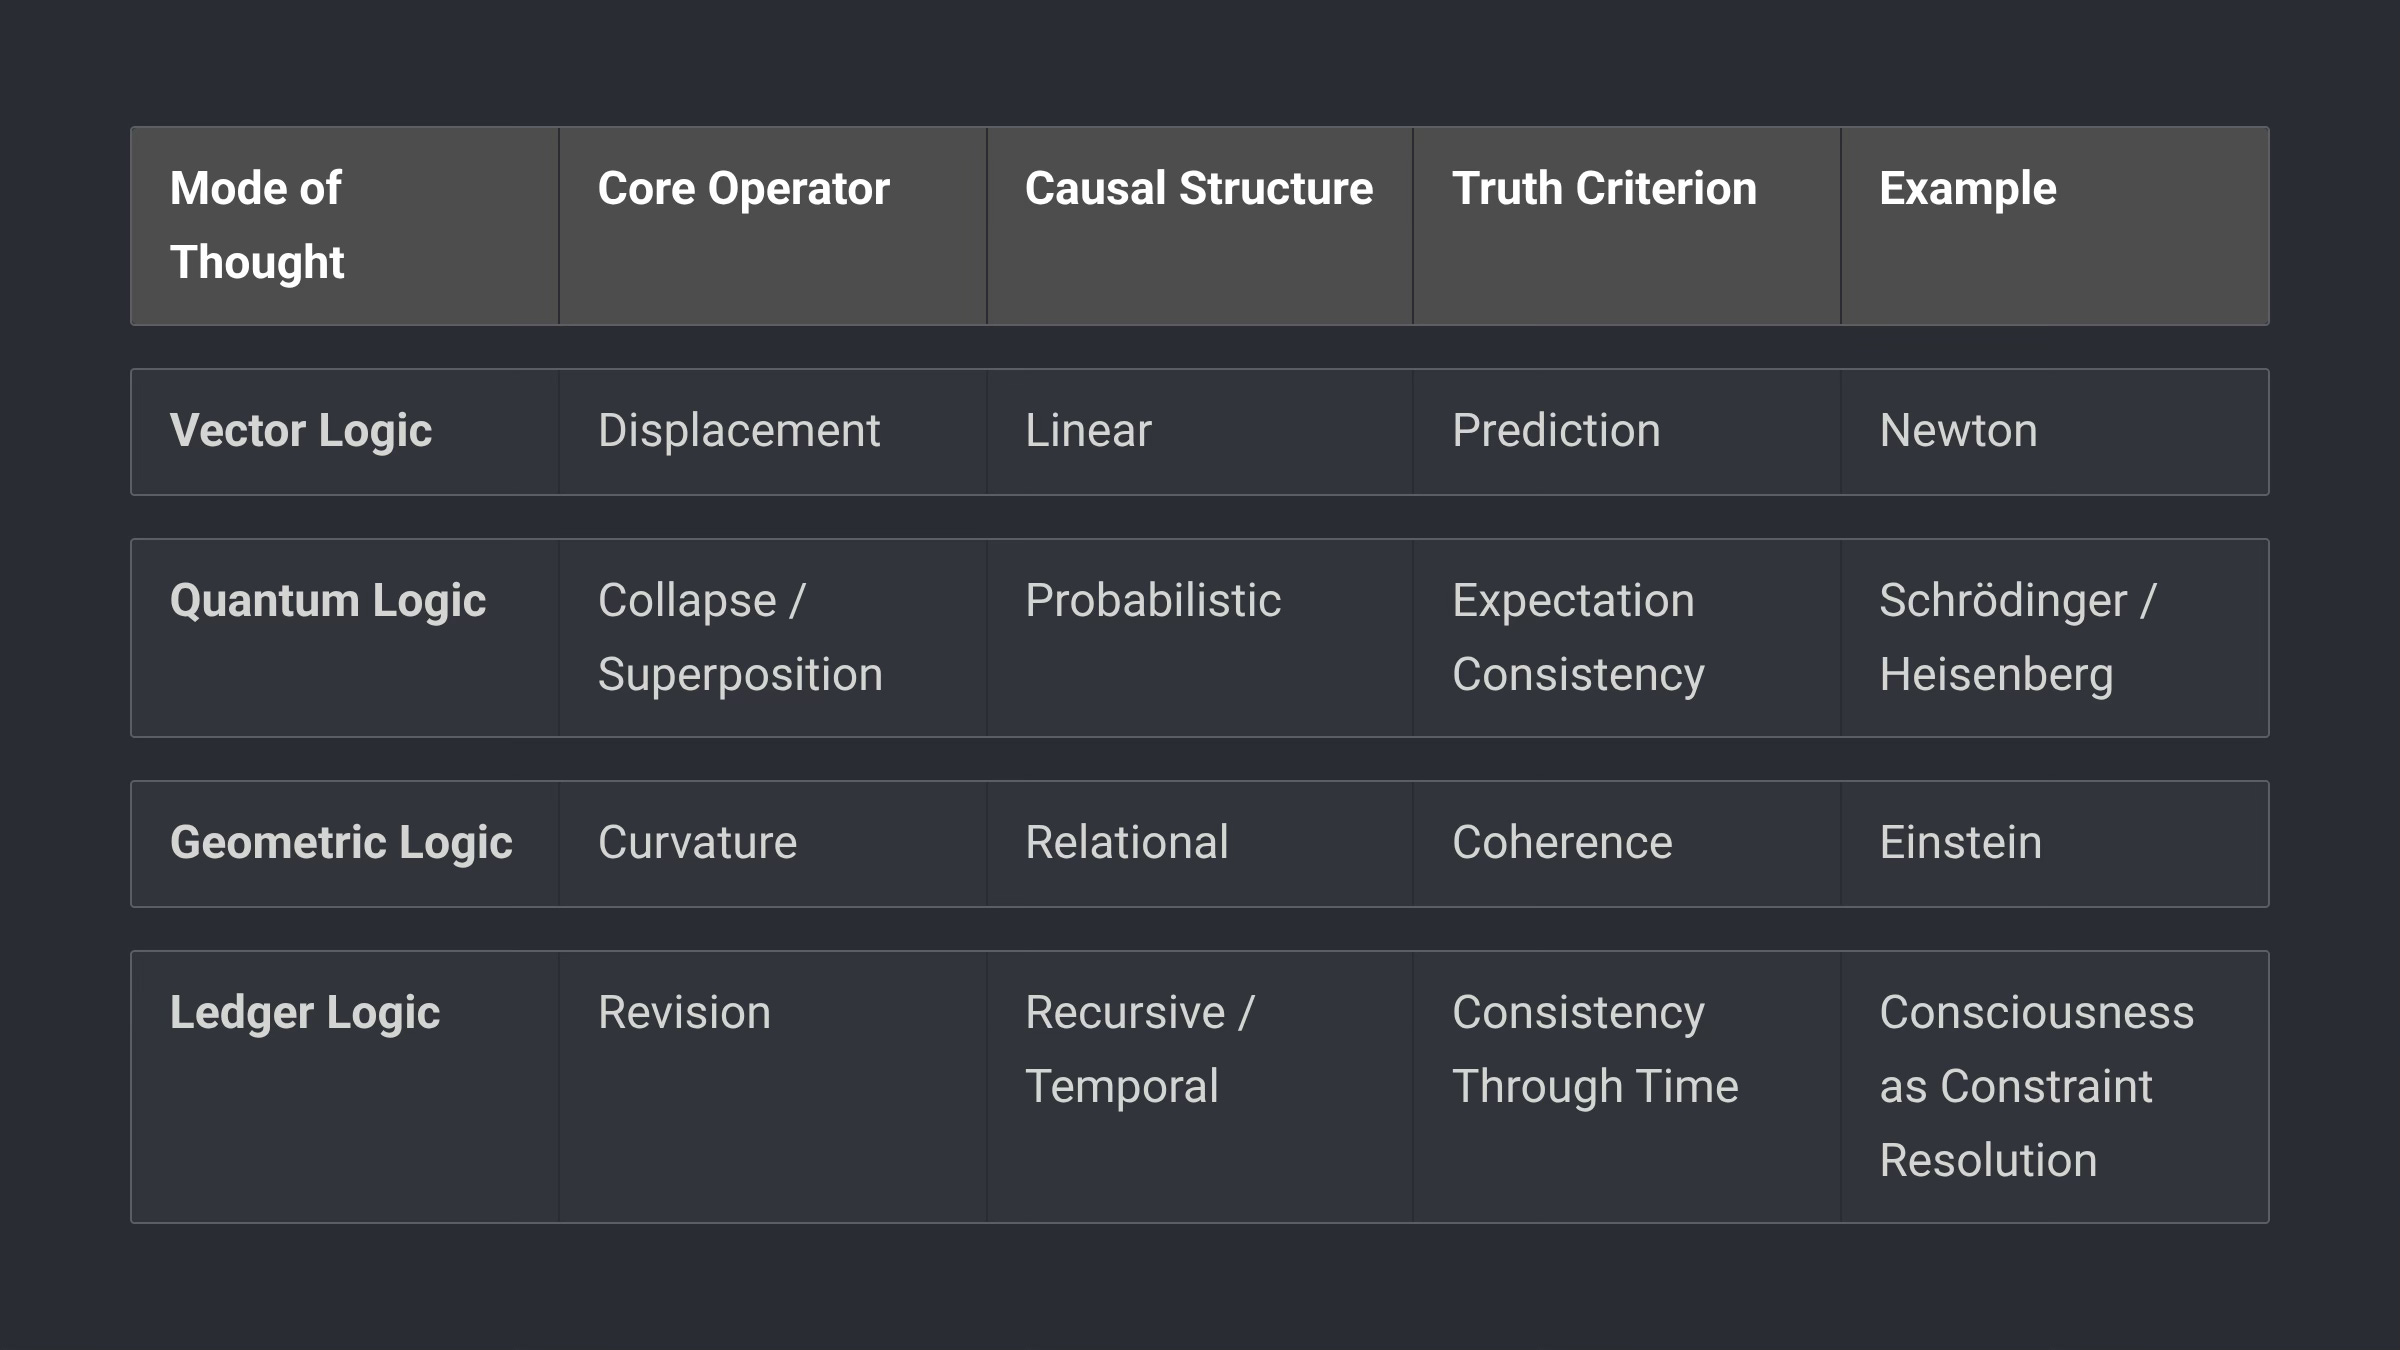The height and width of the screenshot is (1350, 2400).
Task: Click the 'Einstein' example cell
Action: [2055, 844]
